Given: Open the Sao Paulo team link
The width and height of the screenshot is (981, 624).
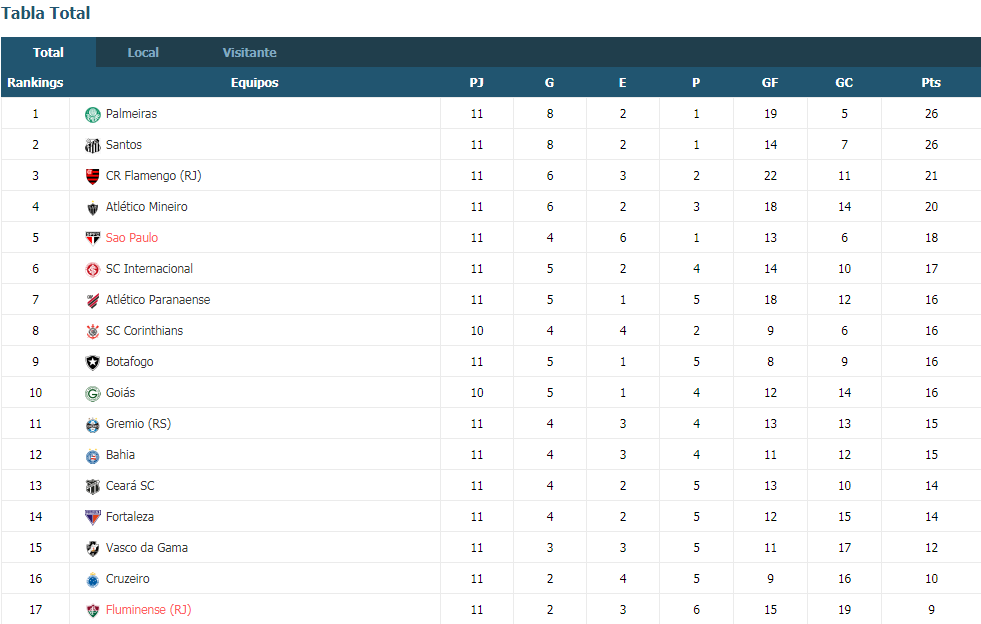Looking at the screenshot, I should tap(132, 238).
